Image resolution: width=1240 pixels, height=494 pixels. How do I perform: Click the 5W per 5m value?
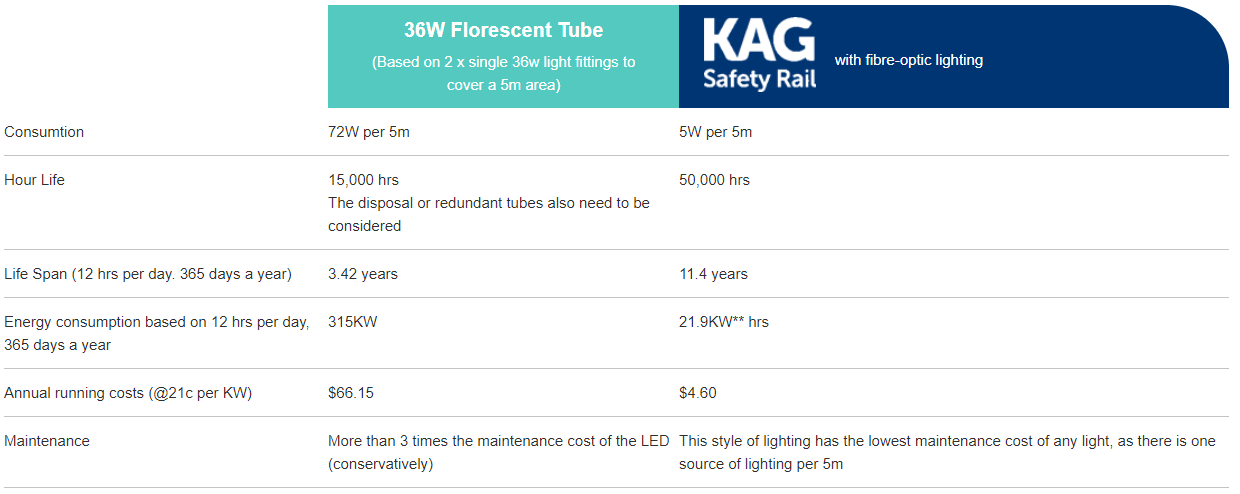[716, 132]
